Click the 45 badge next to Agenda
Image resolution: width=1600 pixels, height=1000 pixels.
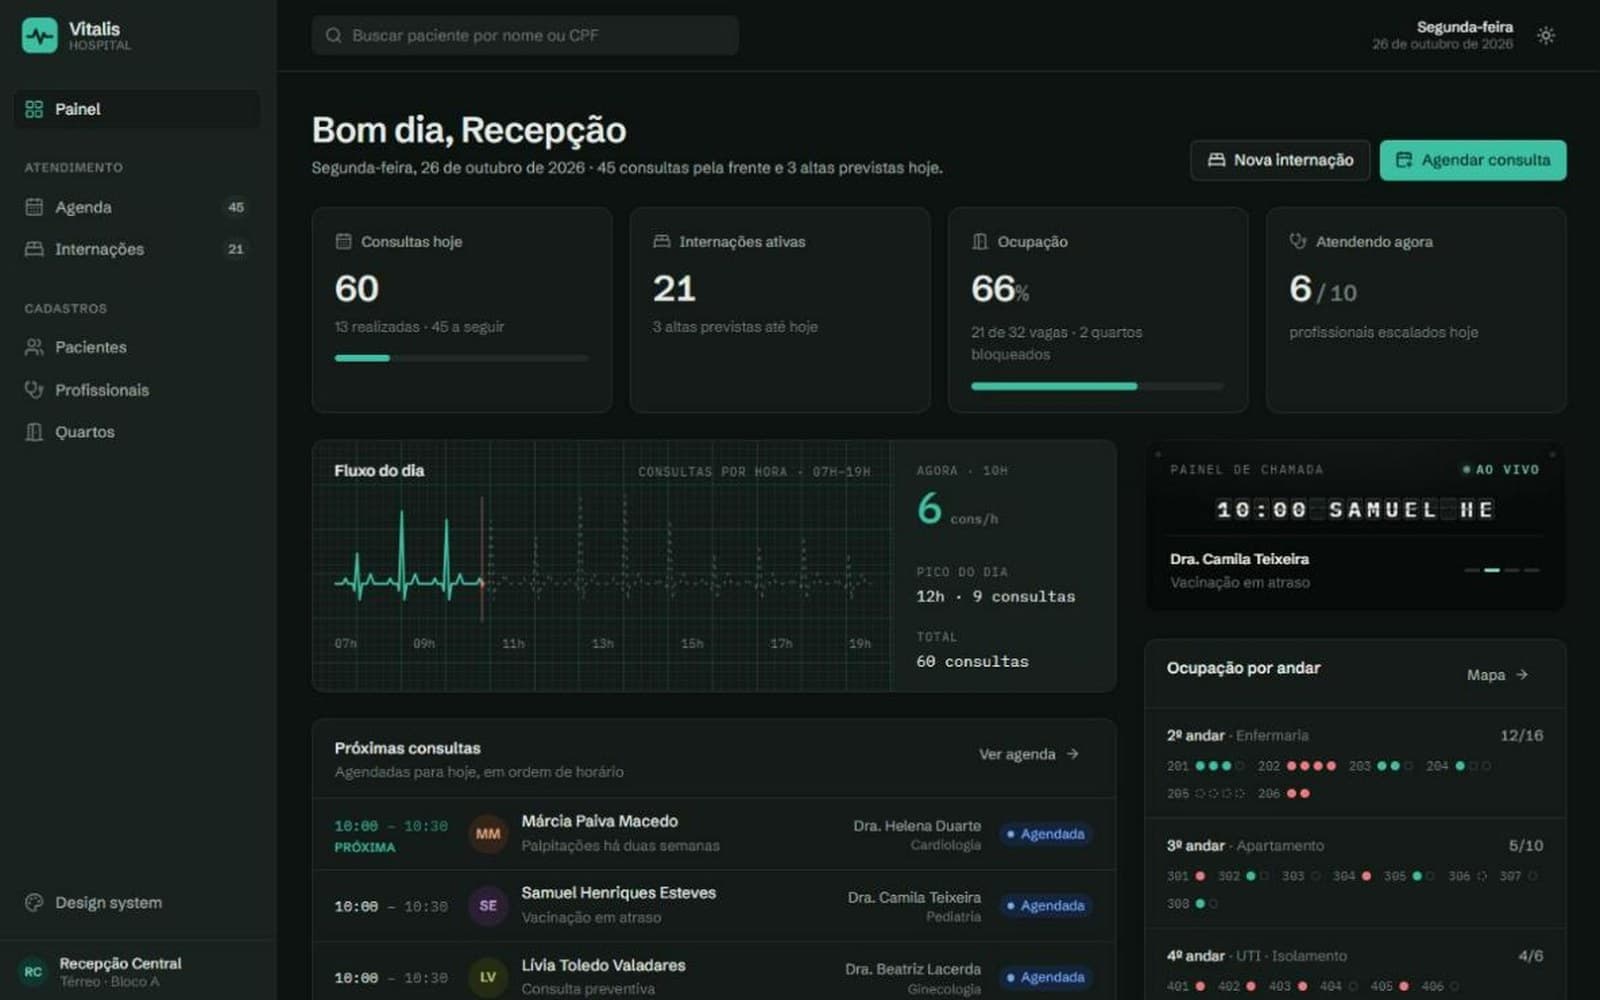236,207
